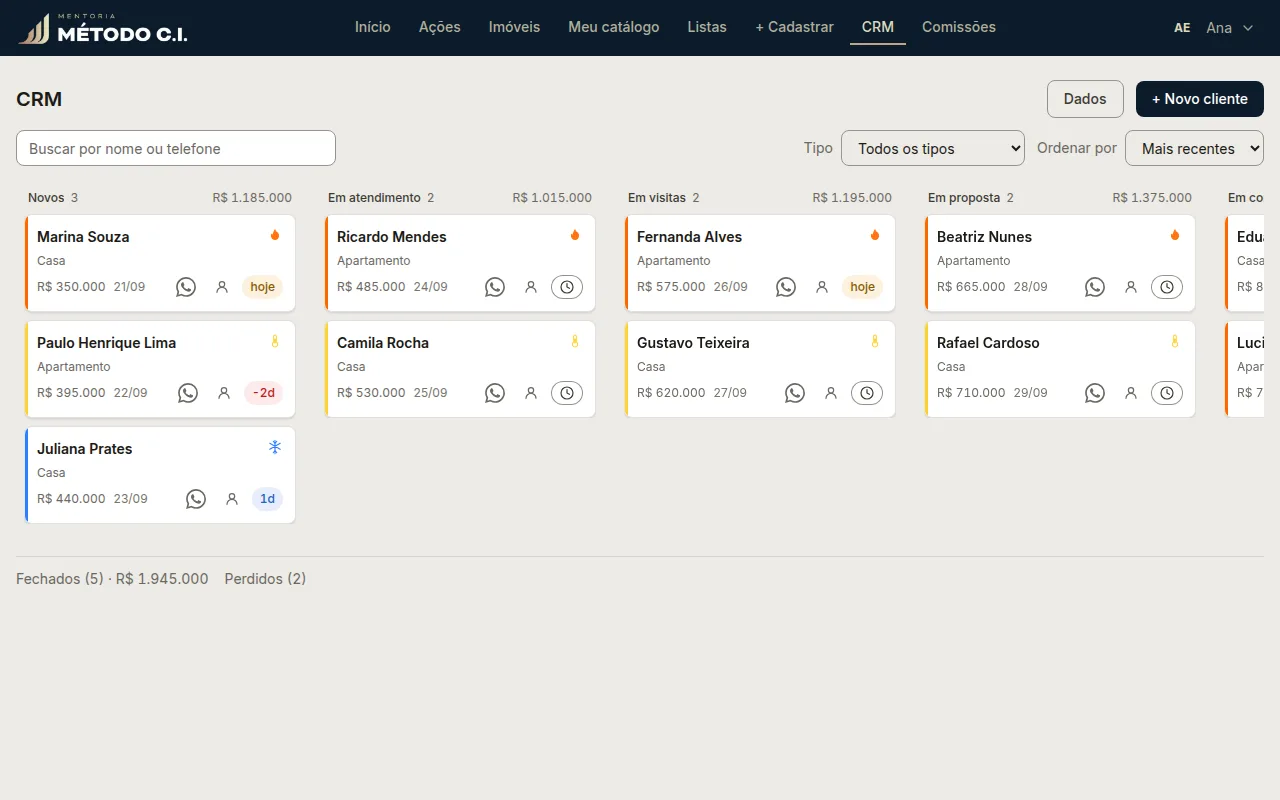Open profile icon on Marina Souza card
Screen dimensions: 1280x800
(222, 287)
